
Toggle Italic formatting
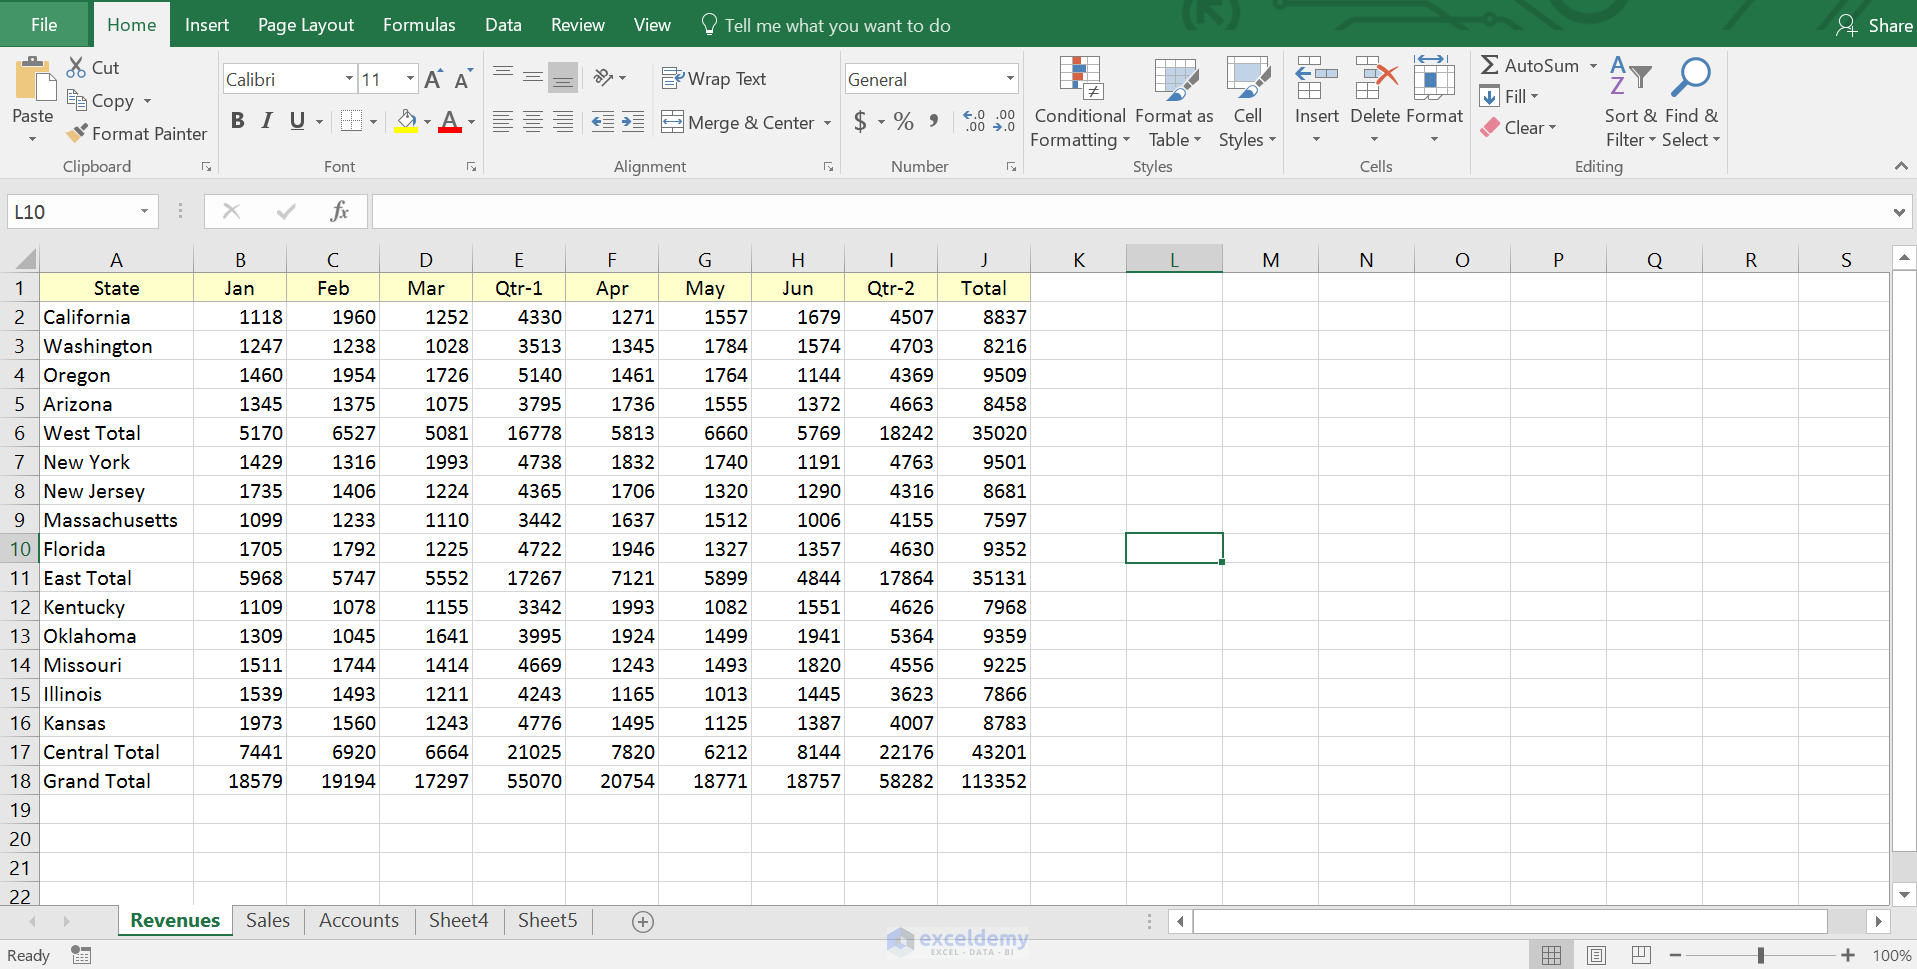pos(267,121)
